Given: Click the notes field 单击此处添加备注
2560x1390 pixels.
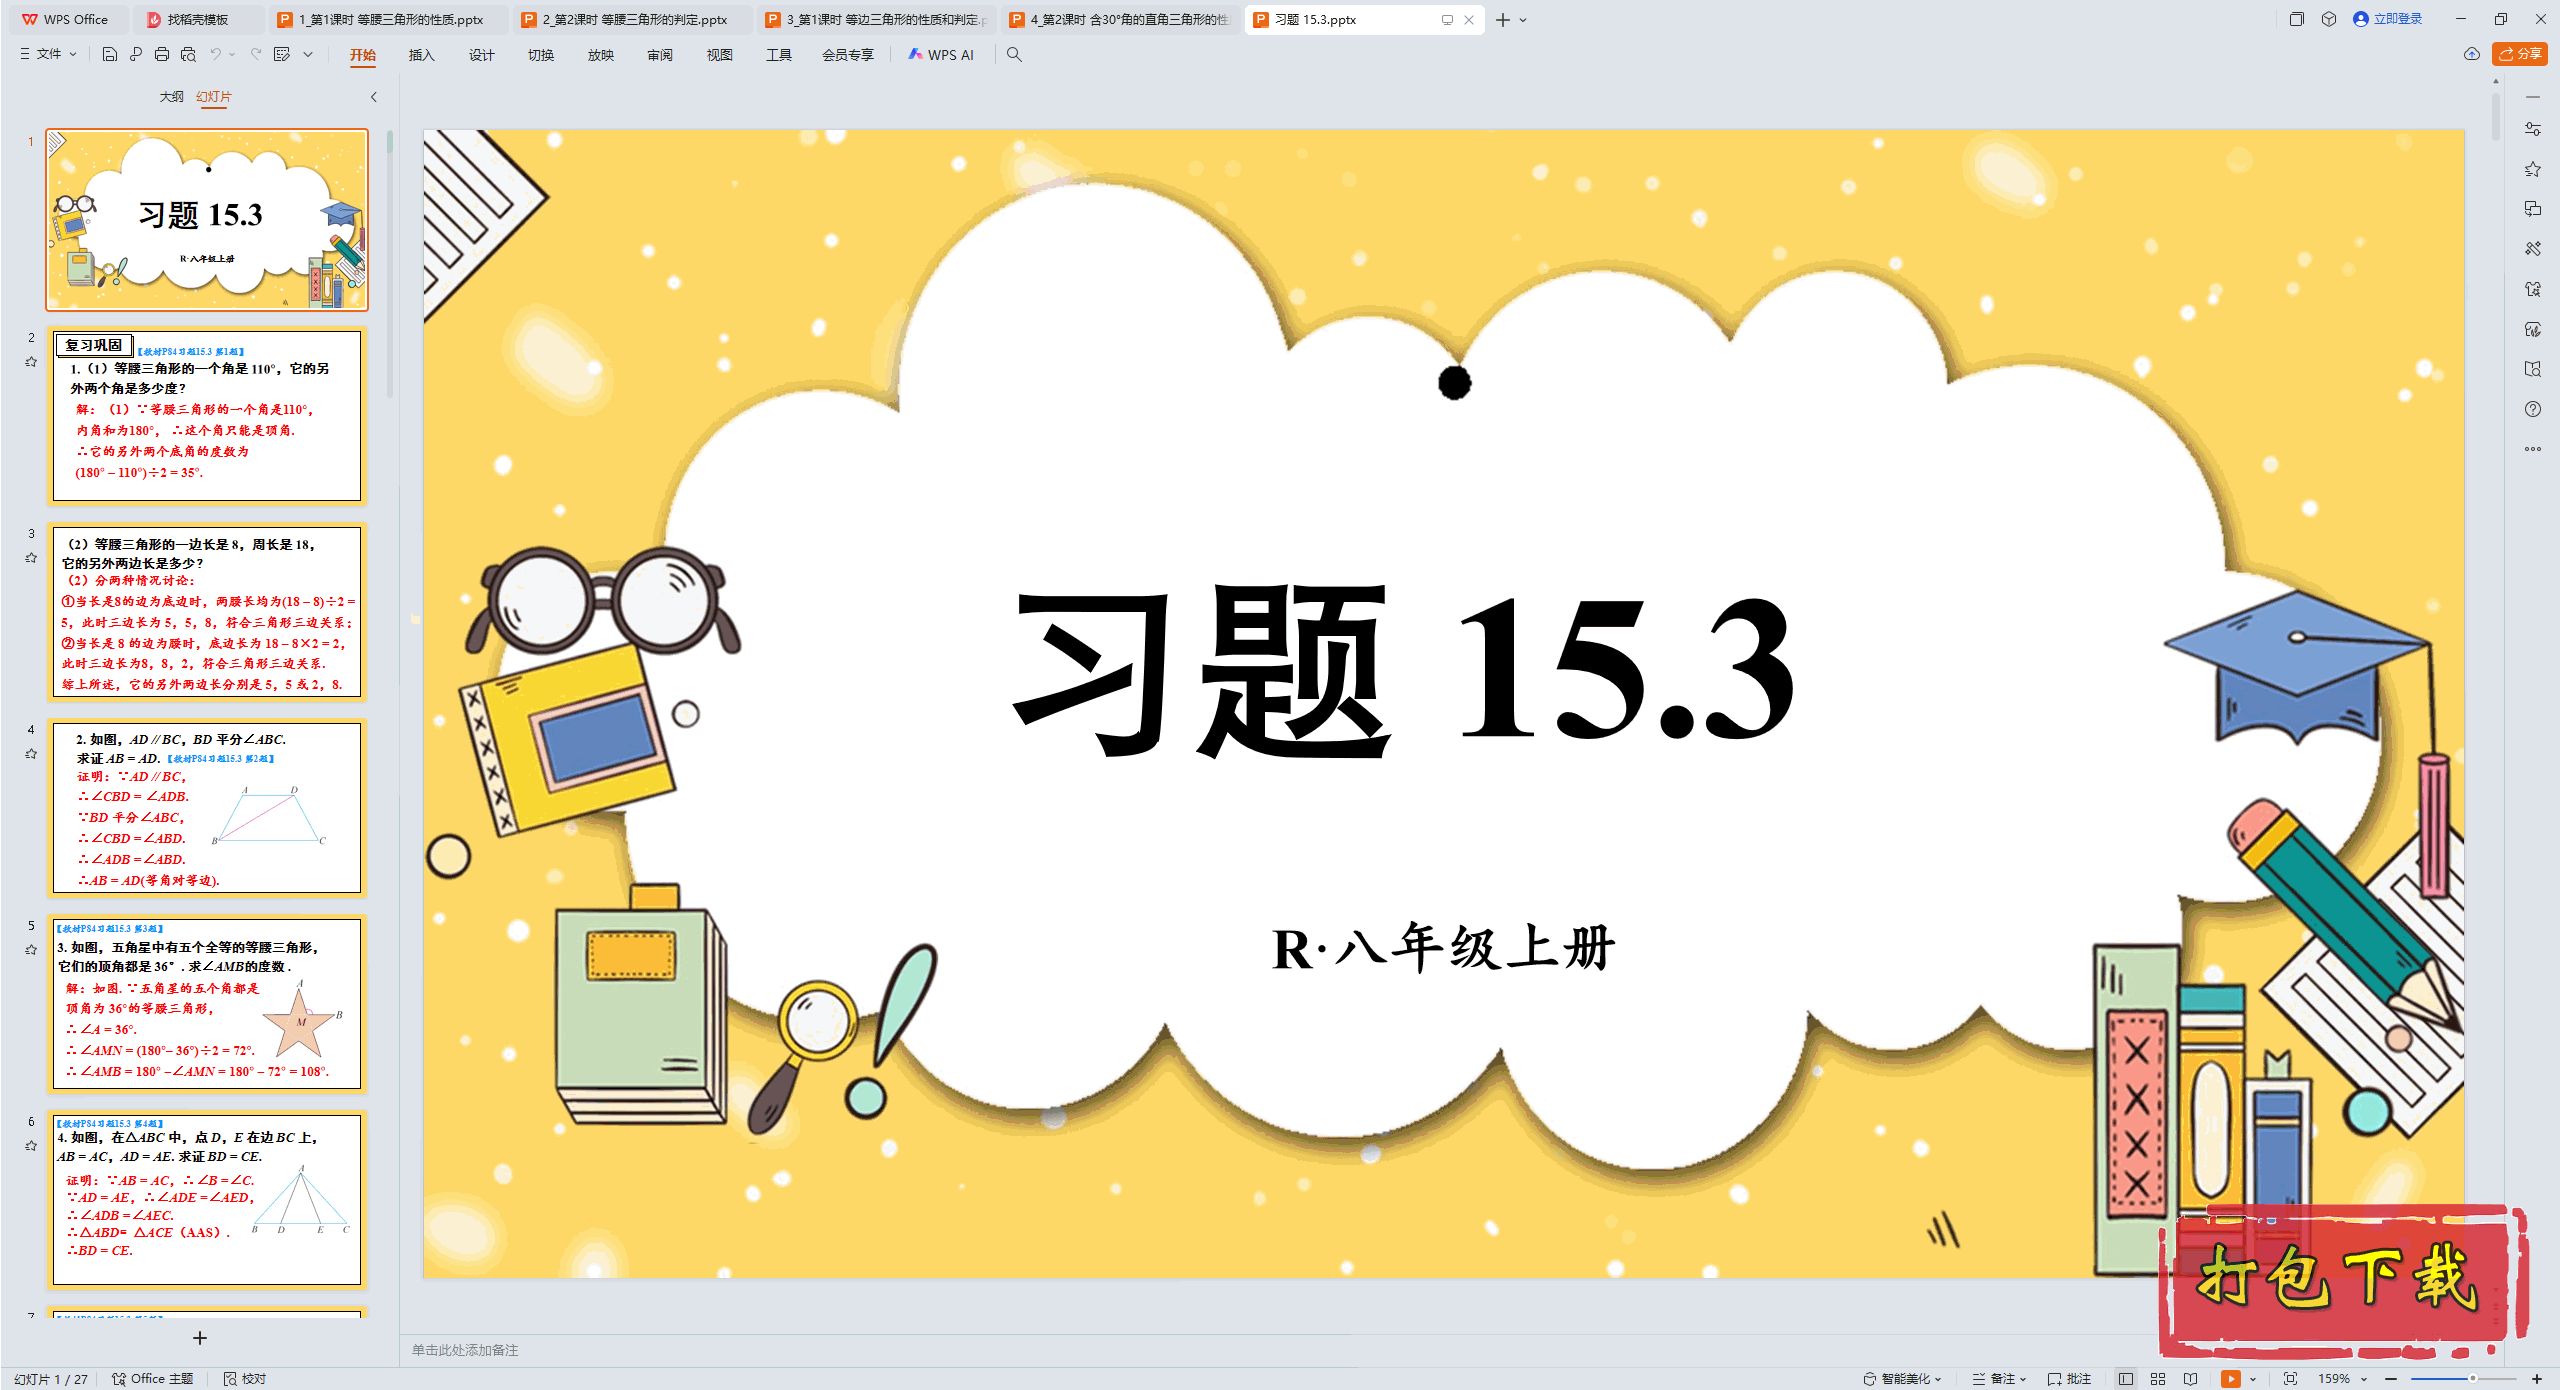Looking at the screenshot, I should (465, 1350).
